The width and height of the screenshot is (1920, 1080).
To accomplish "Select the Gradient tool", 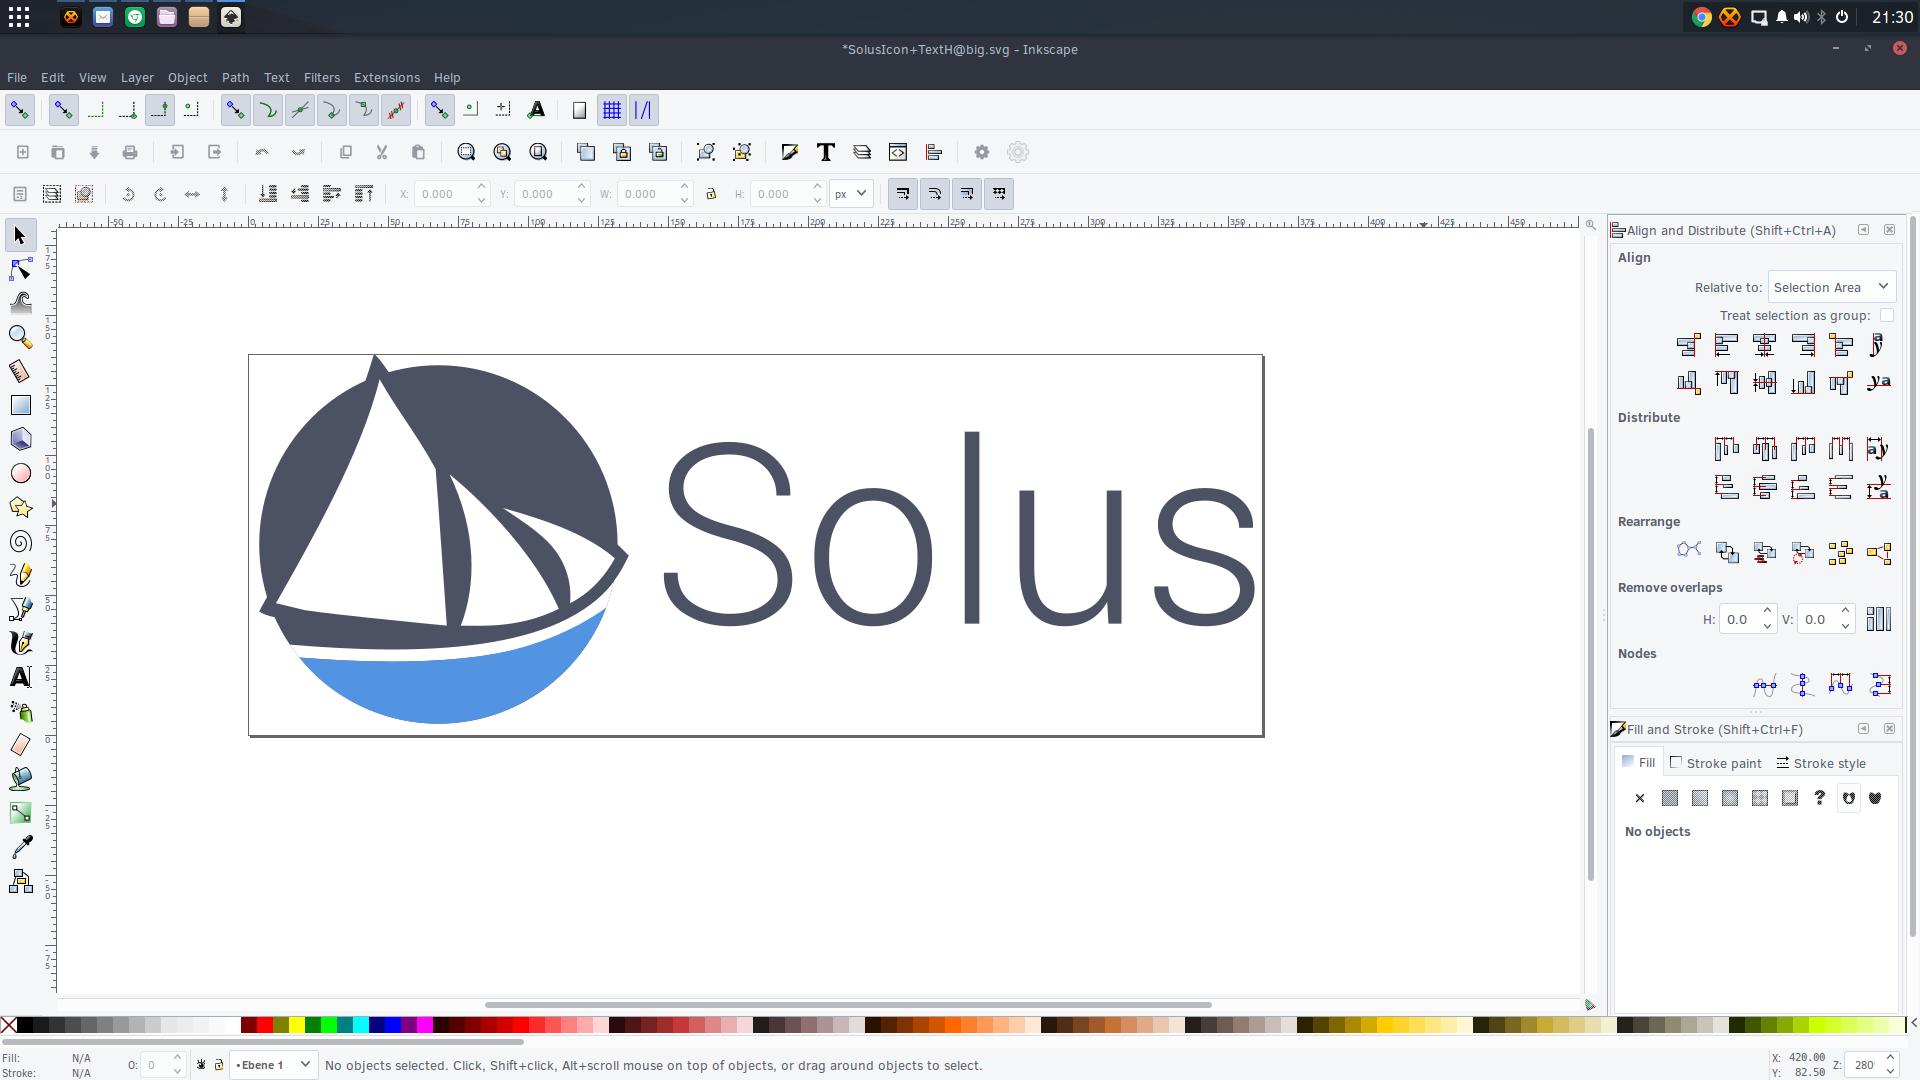I will [20, 813].
